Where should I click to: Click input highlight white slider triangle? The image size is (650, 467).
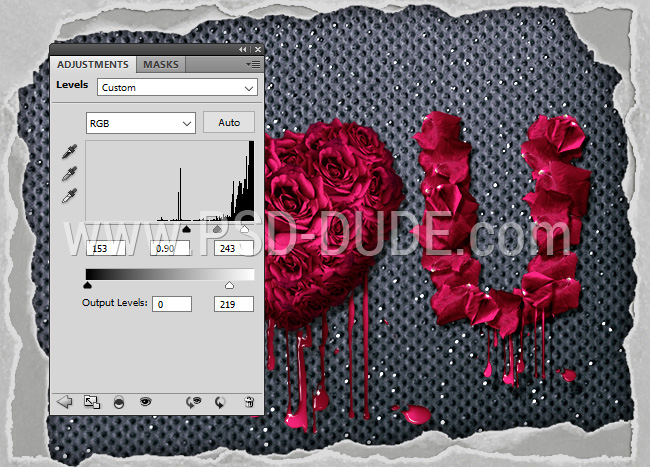coord(245,229)
